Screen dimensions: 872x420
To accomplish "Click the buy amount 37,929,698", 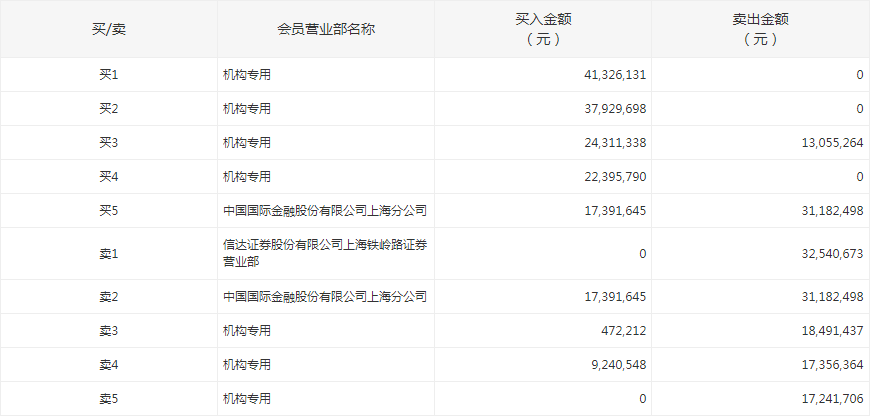I will tap(614, 109).
